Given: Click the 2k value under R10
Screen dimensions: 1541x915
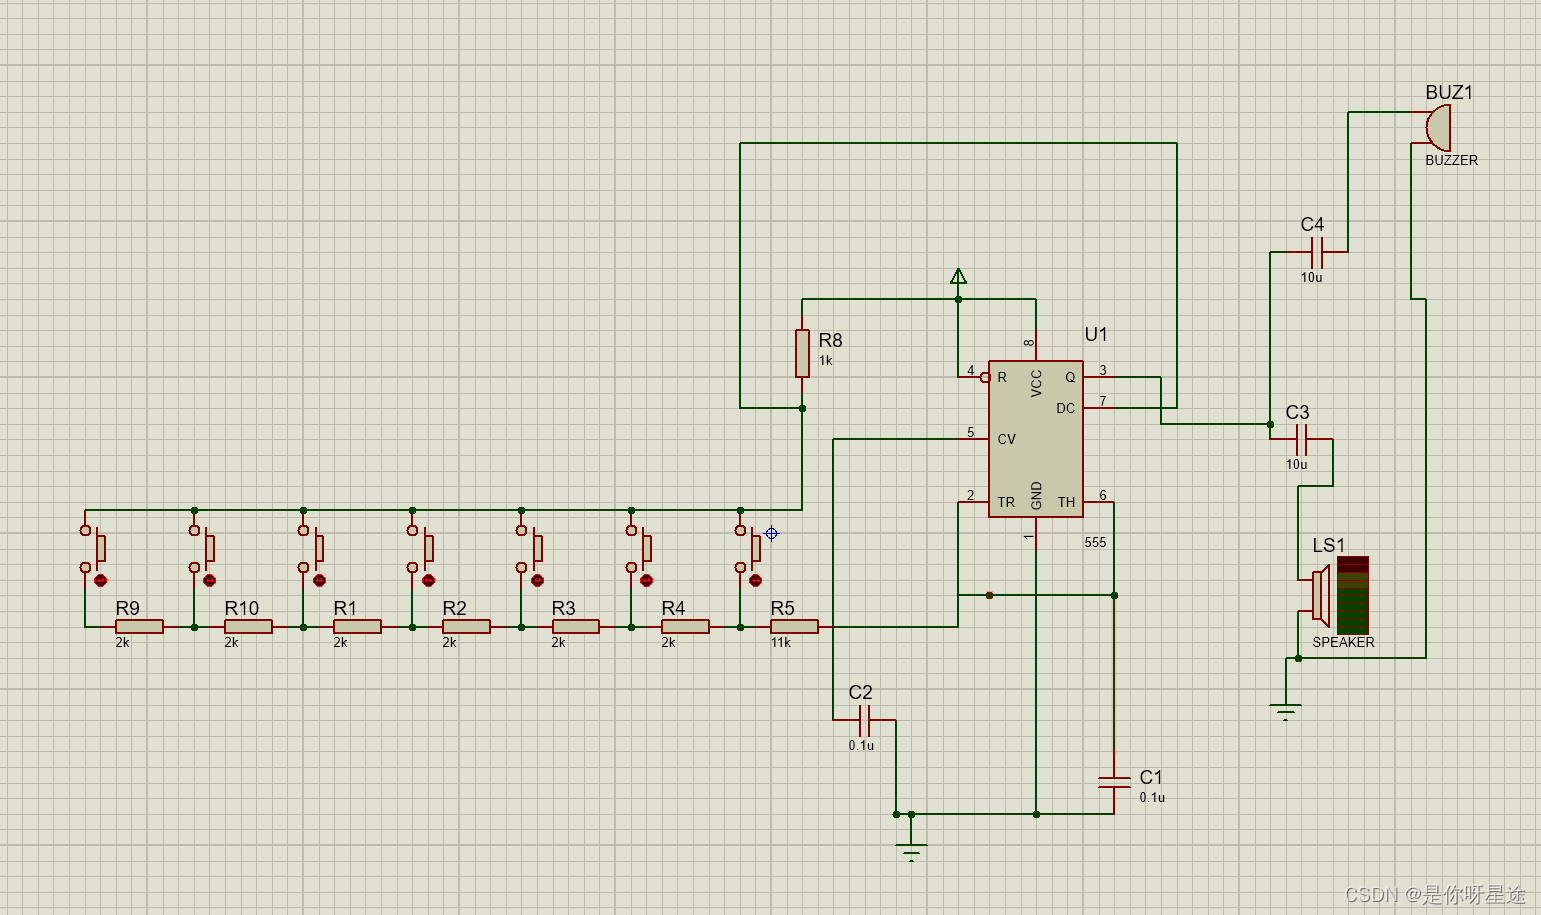Looking at the screenshot, I should pos(231,643).
